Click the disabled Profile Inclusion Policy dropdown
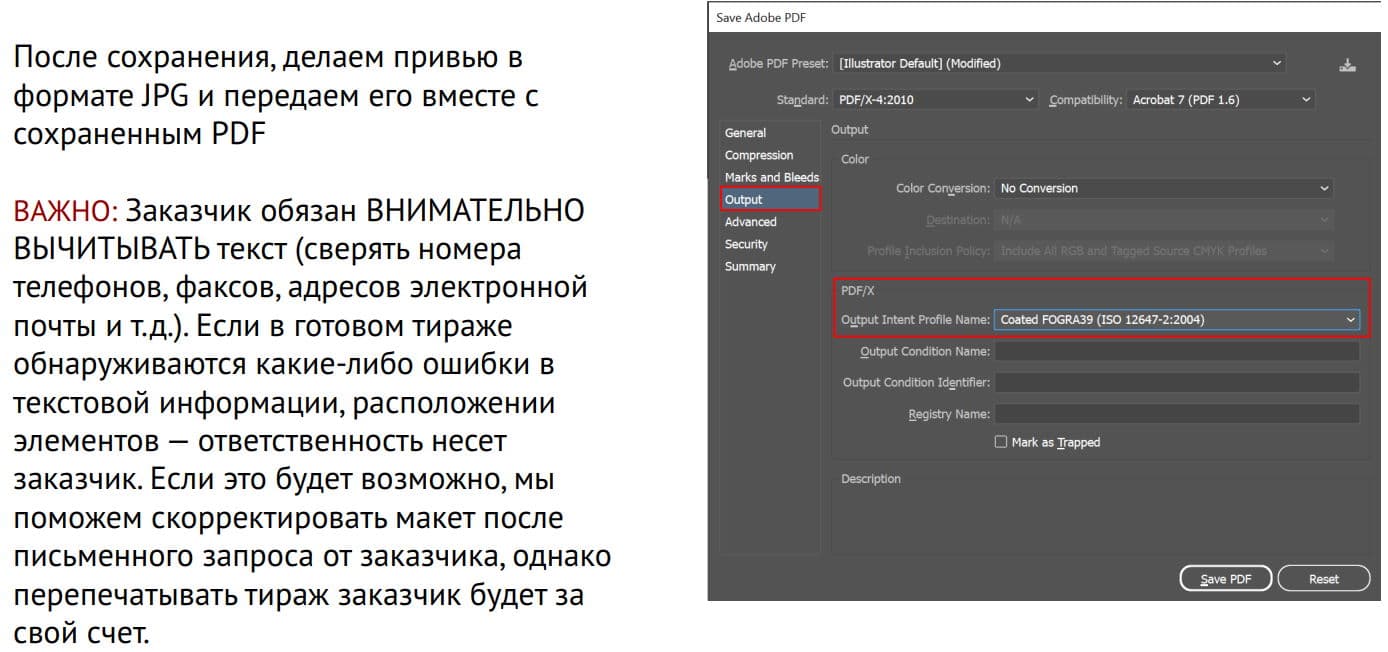 (x=1164, y=250)
